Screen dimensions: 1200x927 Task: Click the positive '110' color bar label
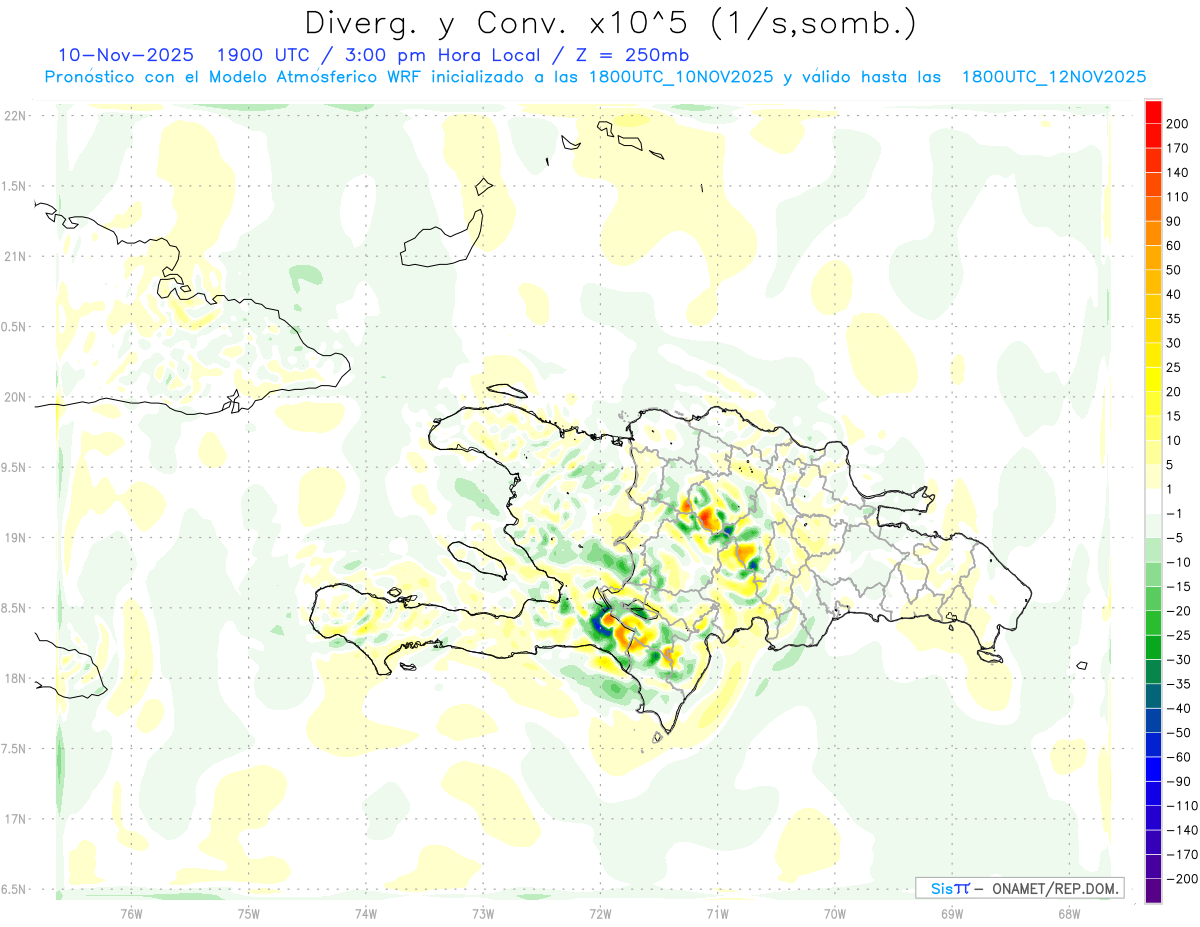tap(1177, 197)
